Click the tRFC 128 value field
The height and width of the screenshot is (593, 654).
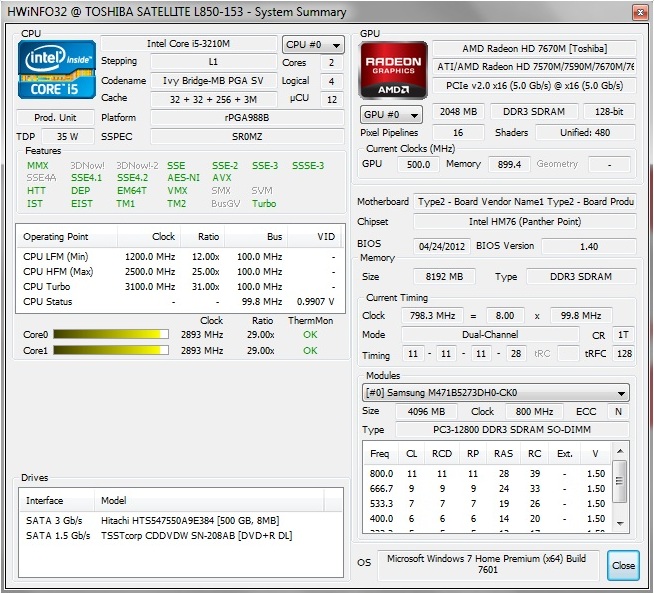(624, 354)
